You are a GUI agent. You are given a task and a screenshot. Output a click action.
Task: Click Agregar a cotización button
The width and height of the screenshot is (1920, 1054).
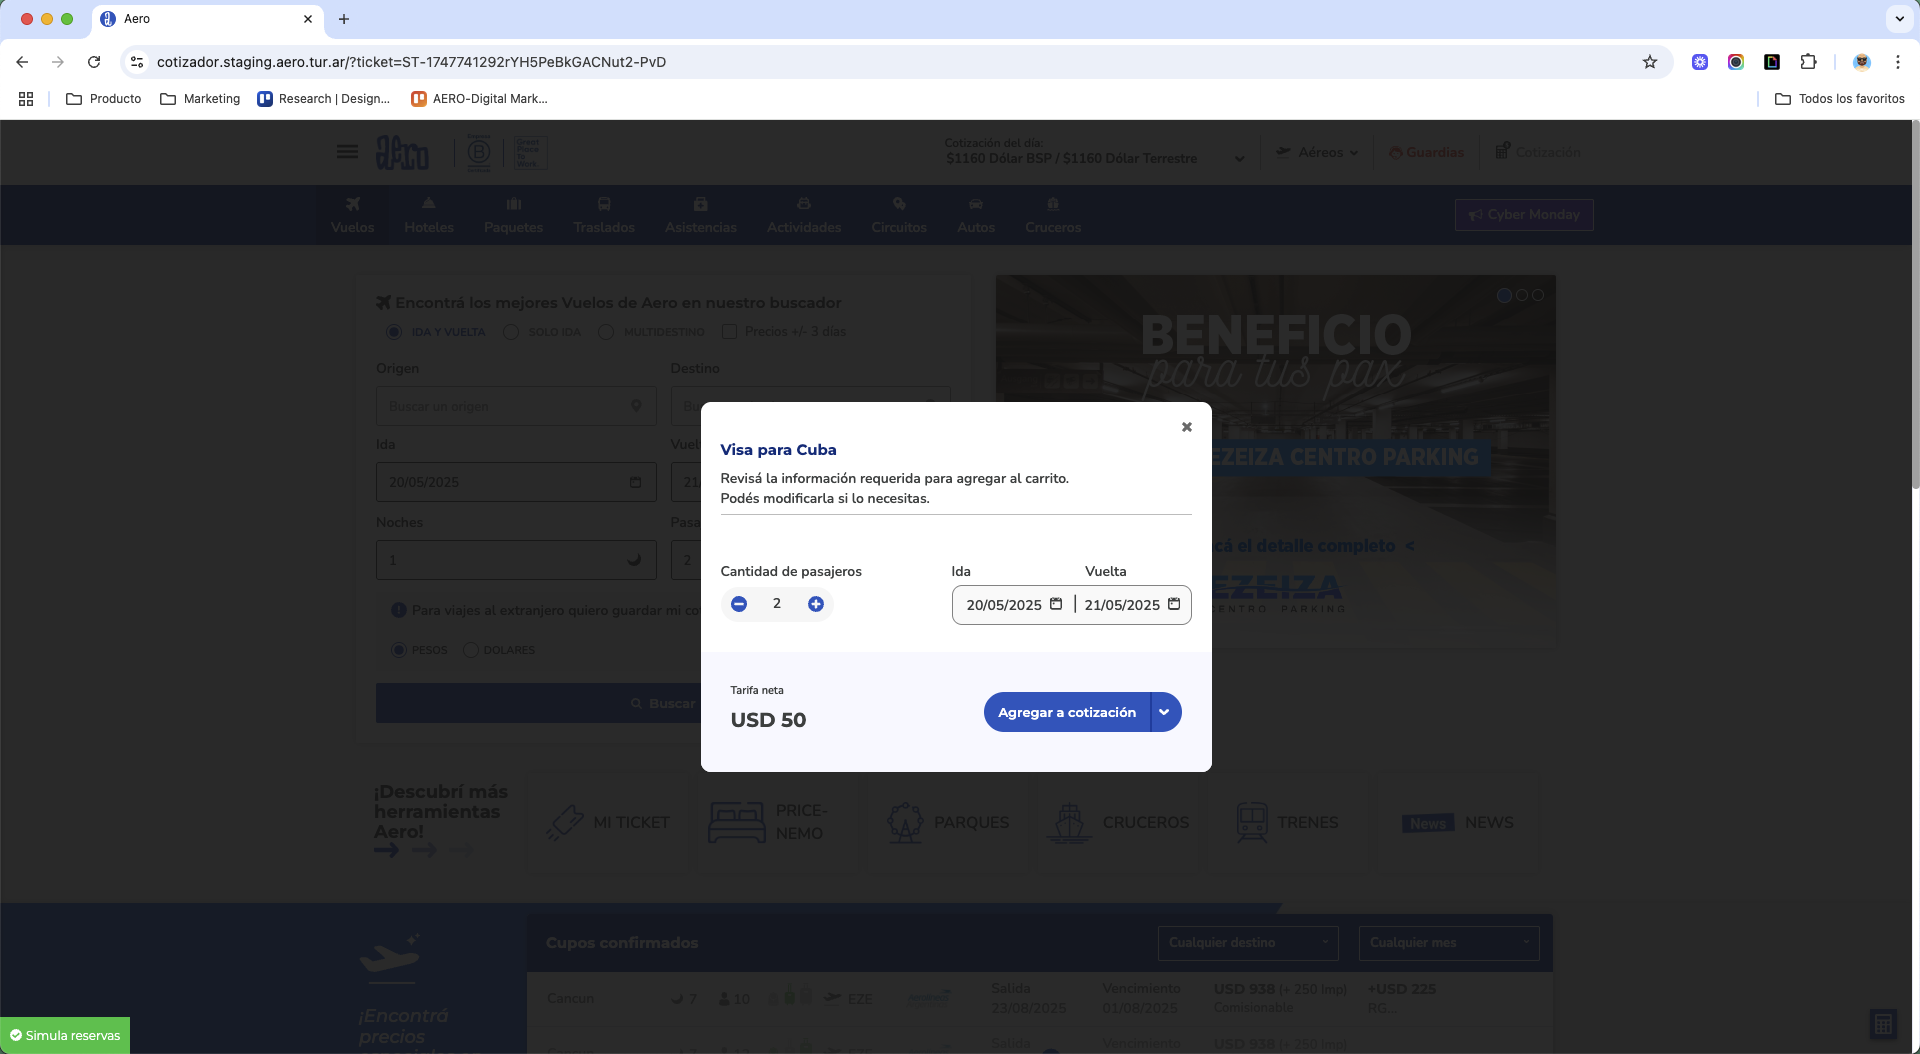point(1067,712)
